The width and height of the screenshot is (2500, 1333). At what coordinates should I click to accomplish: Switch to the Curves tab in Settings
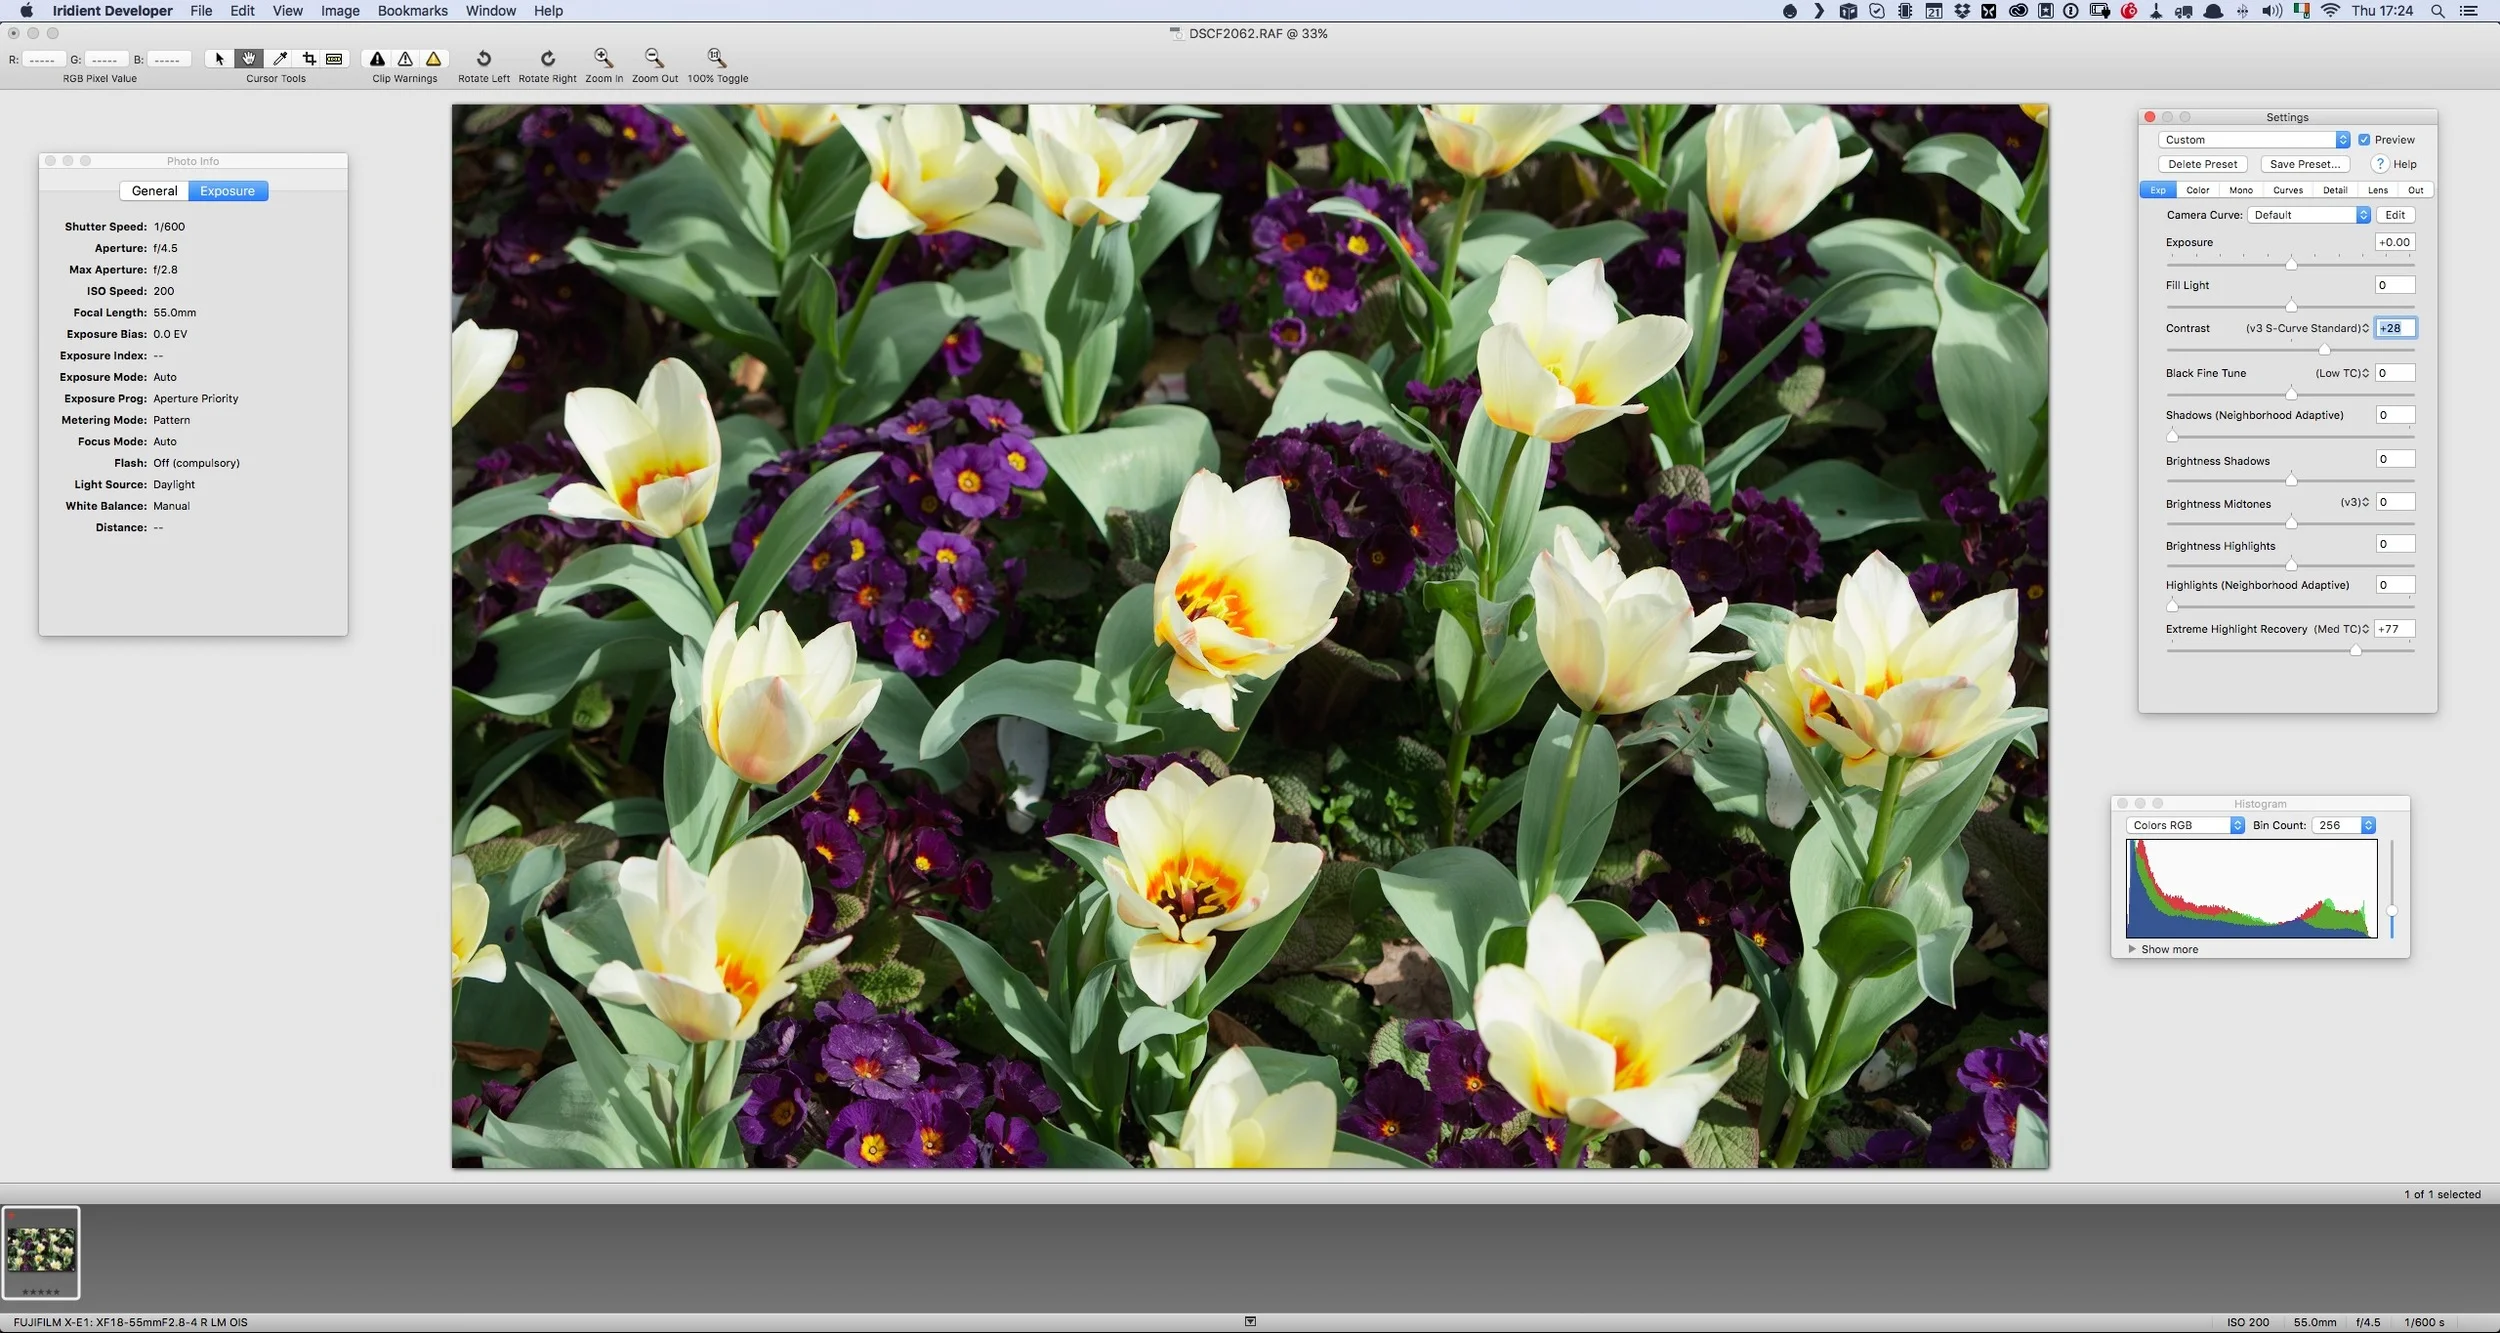pos(2289,189)
